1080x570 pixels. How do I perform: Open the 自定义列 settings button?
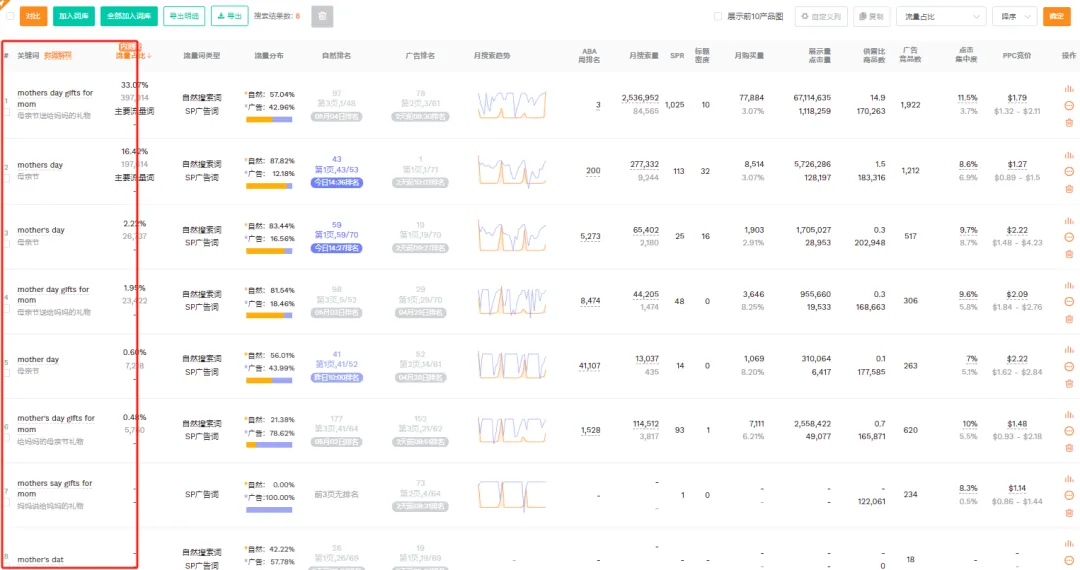pyautogui.click(x=821, y=17)
